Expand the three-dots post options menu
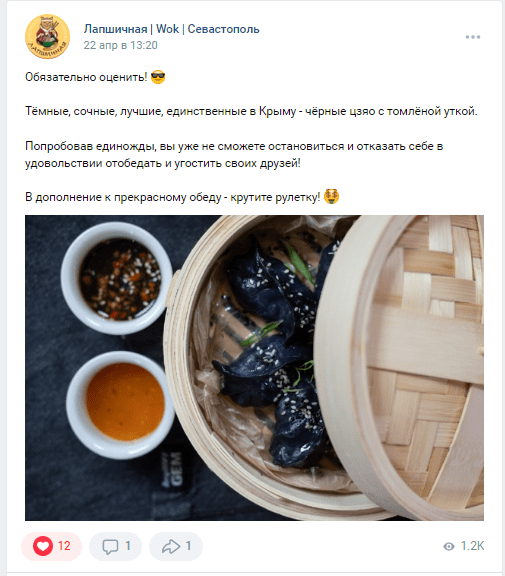The width and height of the screenshot is (505, 576). click(x=473, y=37)
